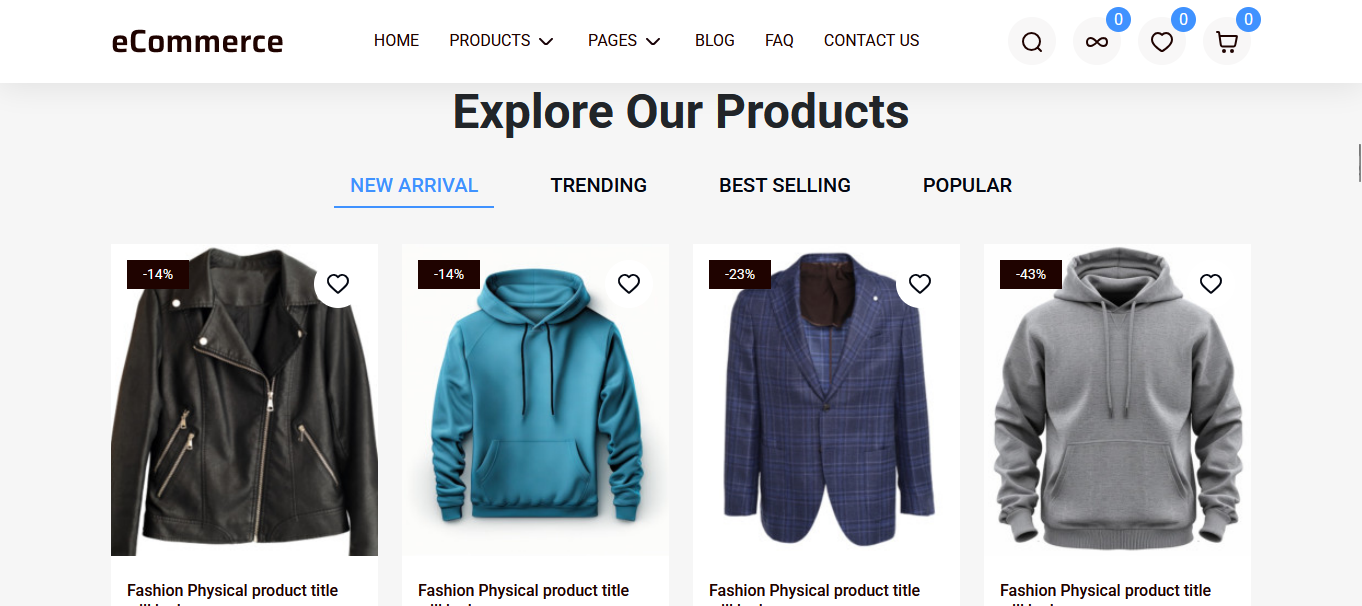Viewport: 1362px width, 606px height.
Task: Favorite the blue hoodie with heart icon
Action: pyautogui.click(x=629, y=283)
